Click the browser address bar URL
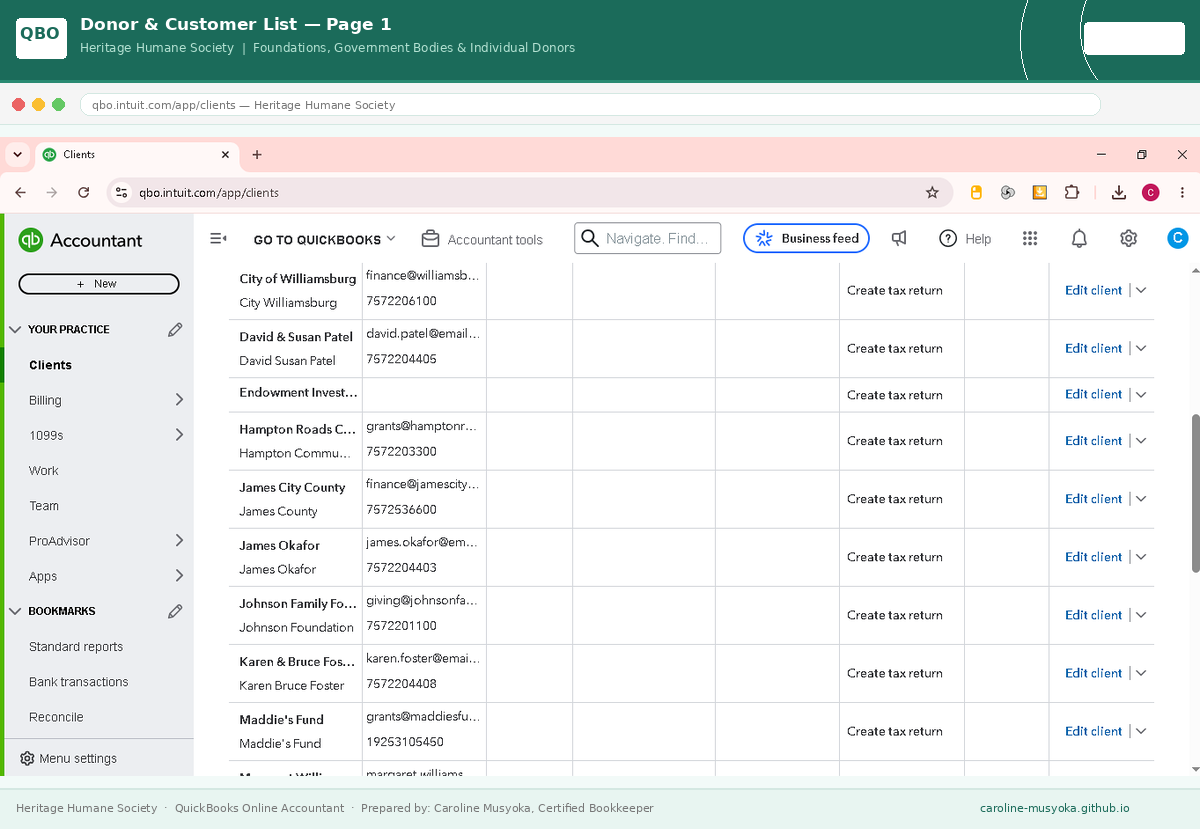 [209, 193]
